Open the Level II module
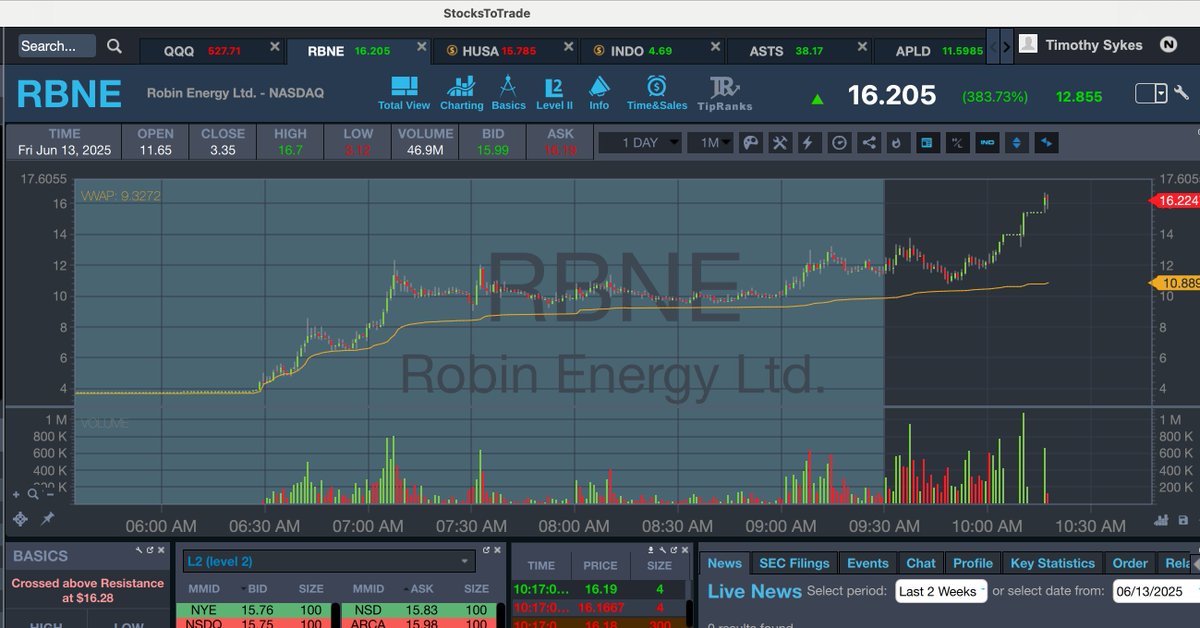Viewport: 1200px width, 628px height. pos(554,93)
